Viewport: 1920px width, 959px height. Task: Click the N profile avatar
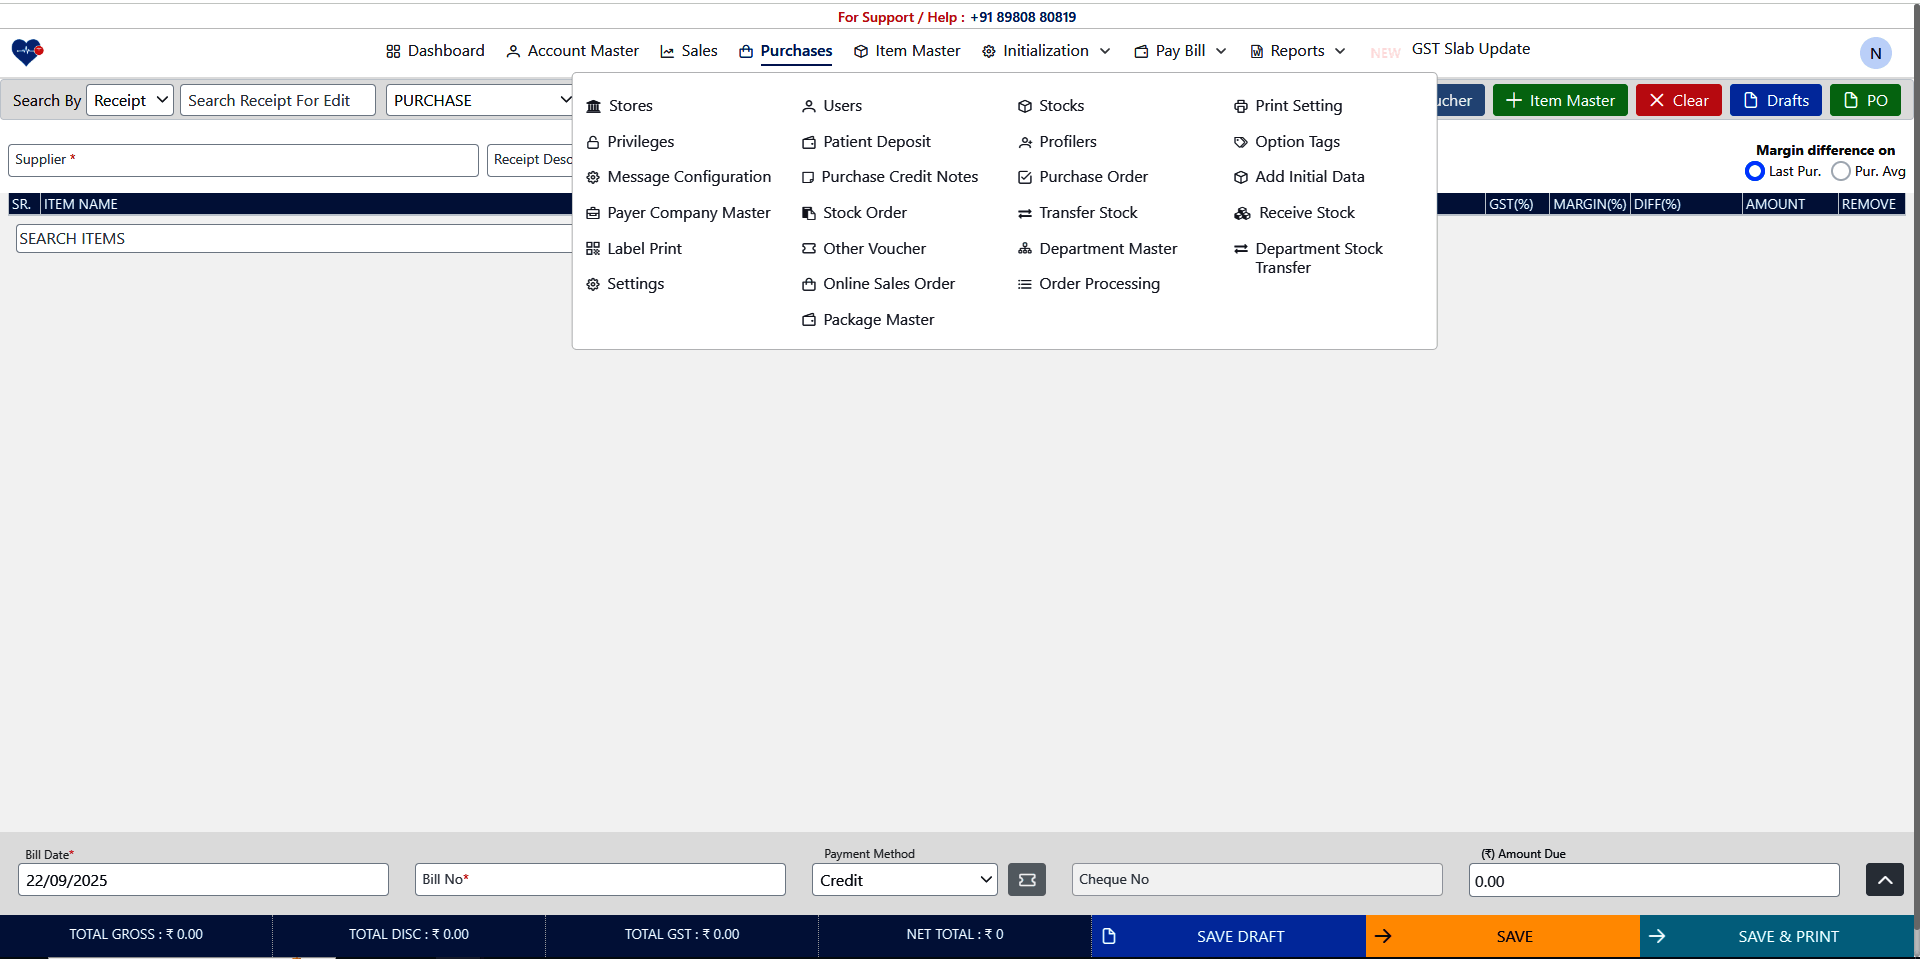point(1875,53)
